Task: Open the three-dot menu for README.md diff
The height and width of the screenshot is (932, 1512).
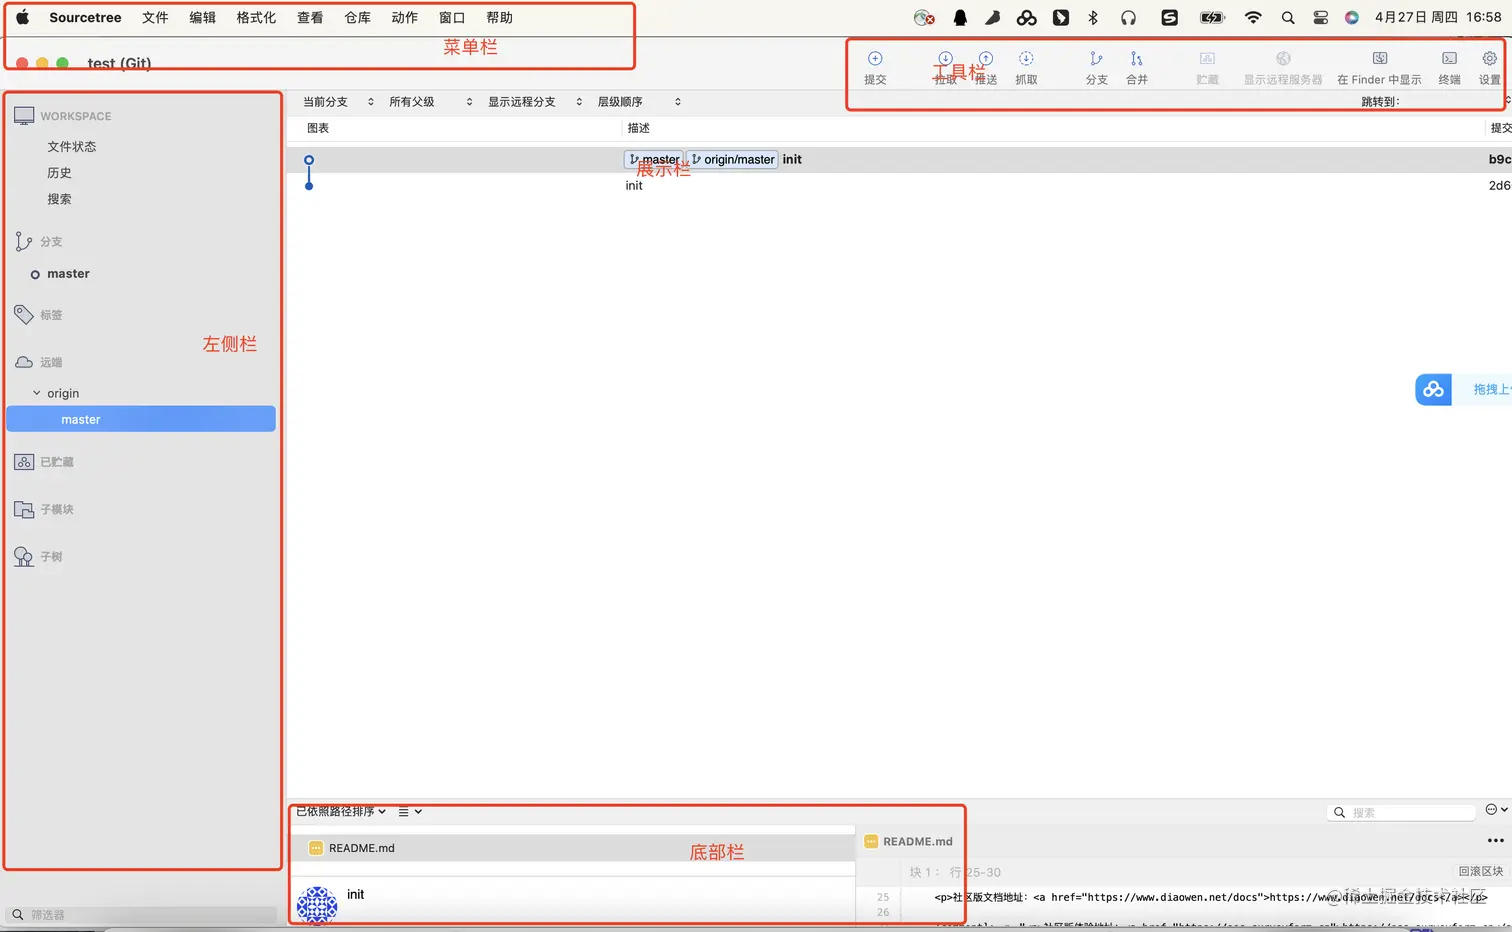Action: 1495,841
